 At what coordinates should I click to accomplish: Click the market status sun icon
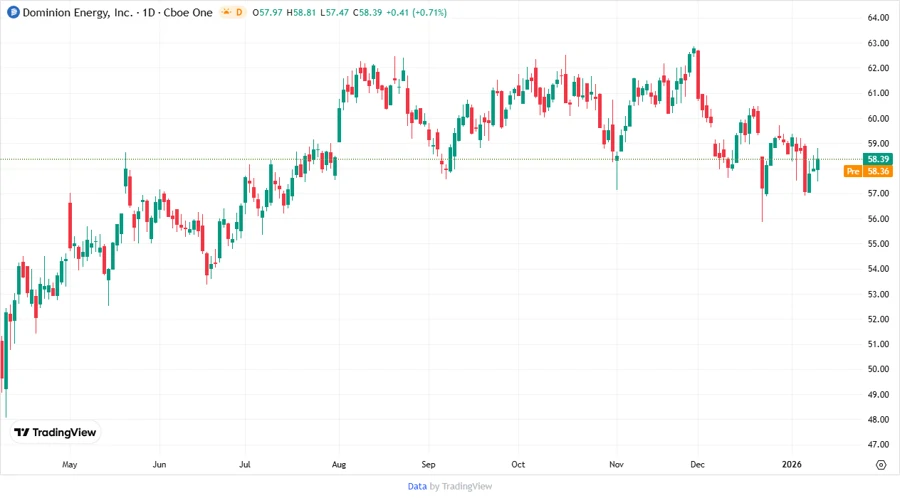pos(226,12)
